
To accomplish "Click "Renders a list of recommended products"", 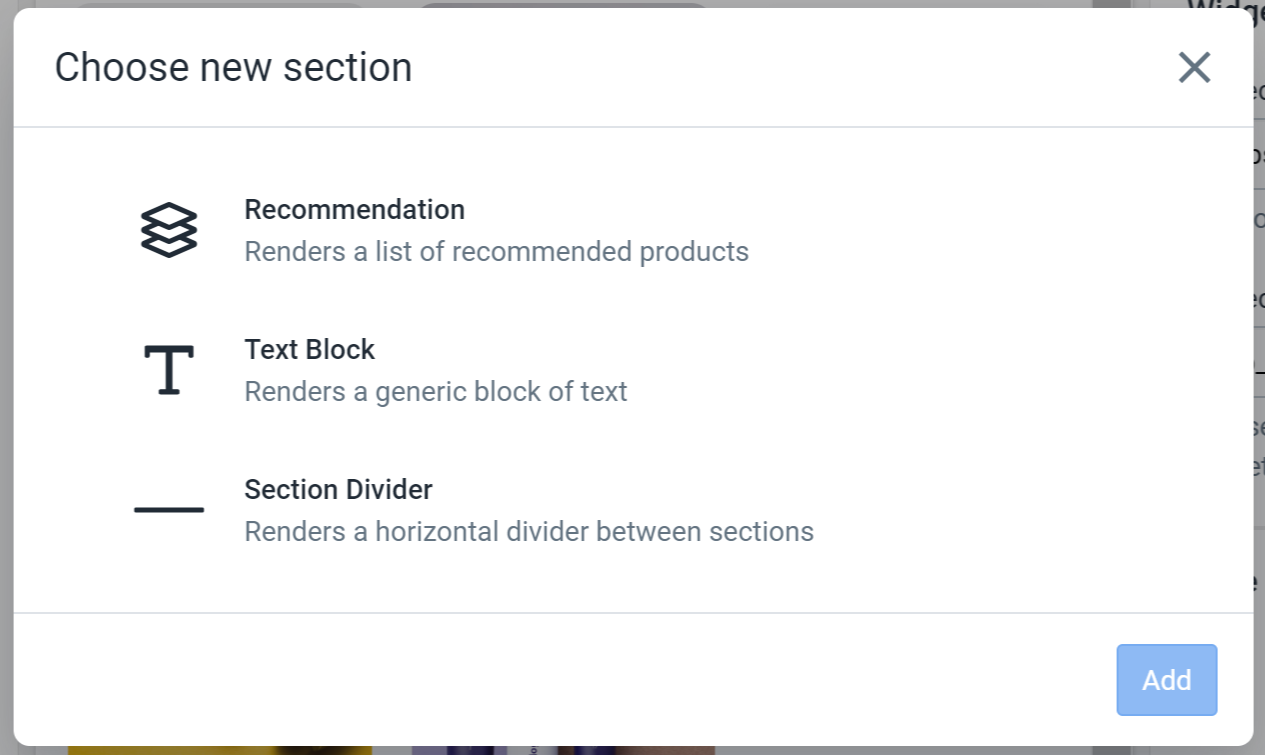I will pos(496,251).
